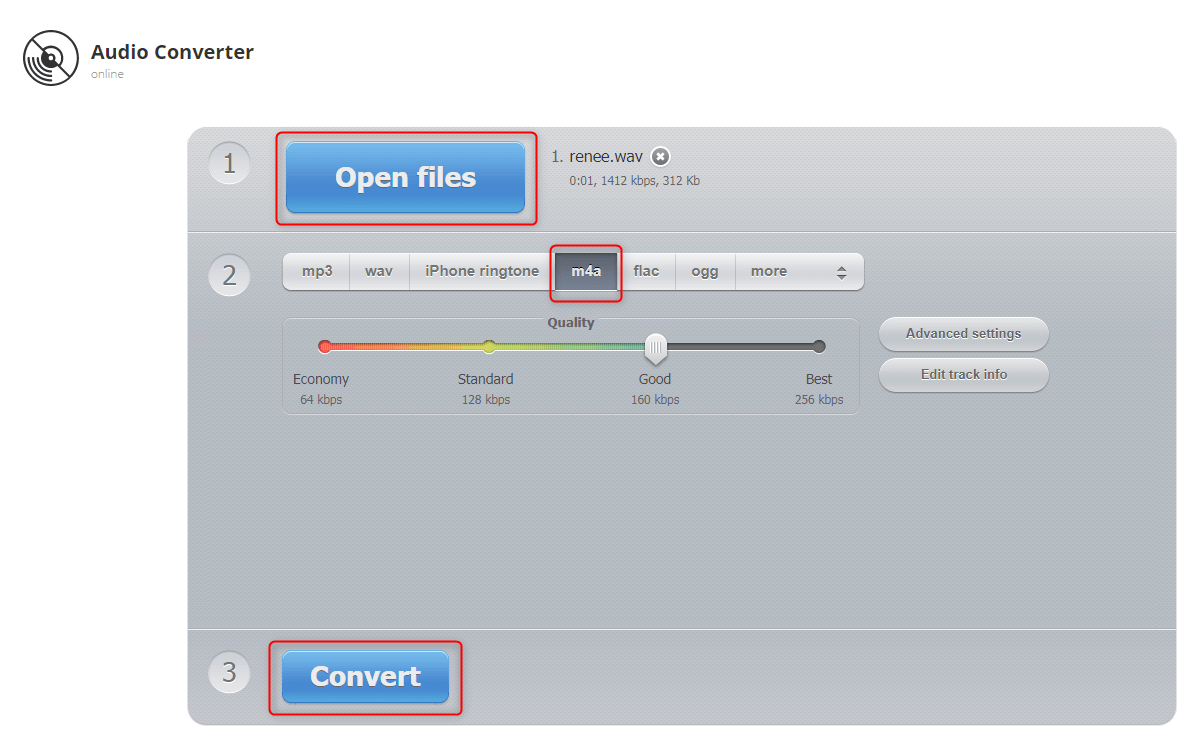
Task: Switch to the flac format tab
Action: [x=646, y=272]
